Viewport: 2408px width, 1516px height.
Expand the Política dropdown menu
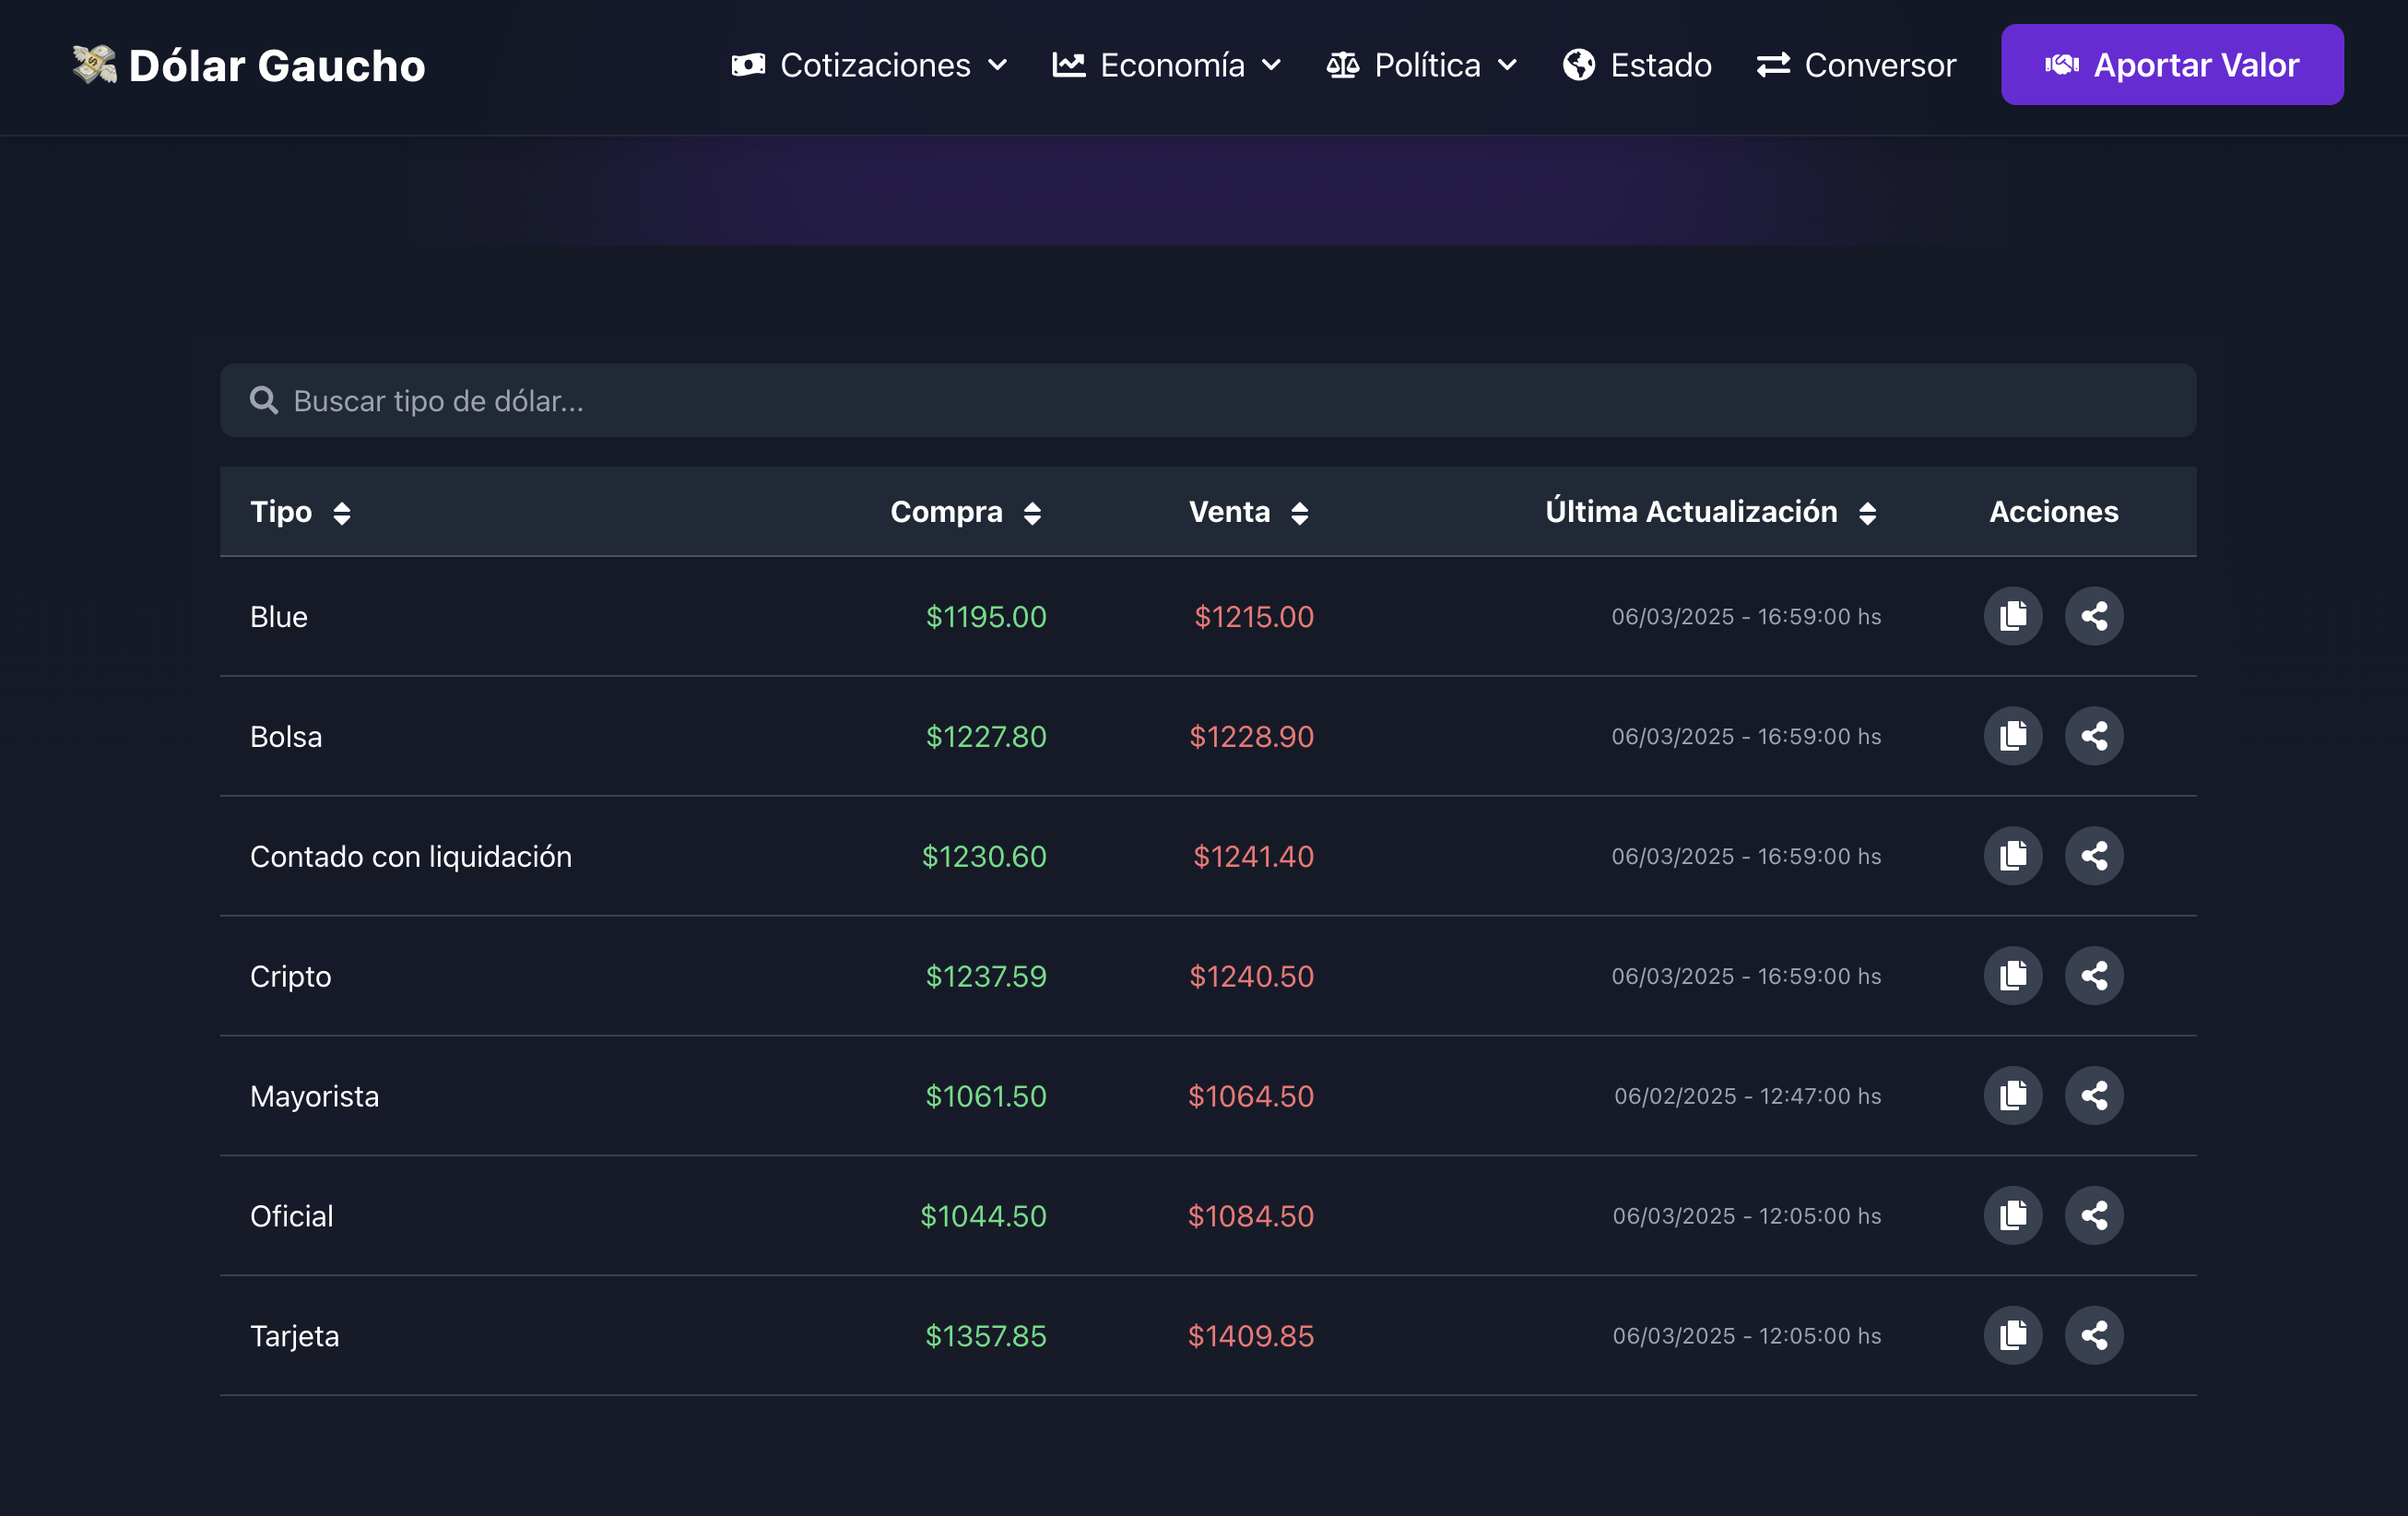click(1422, 65)
